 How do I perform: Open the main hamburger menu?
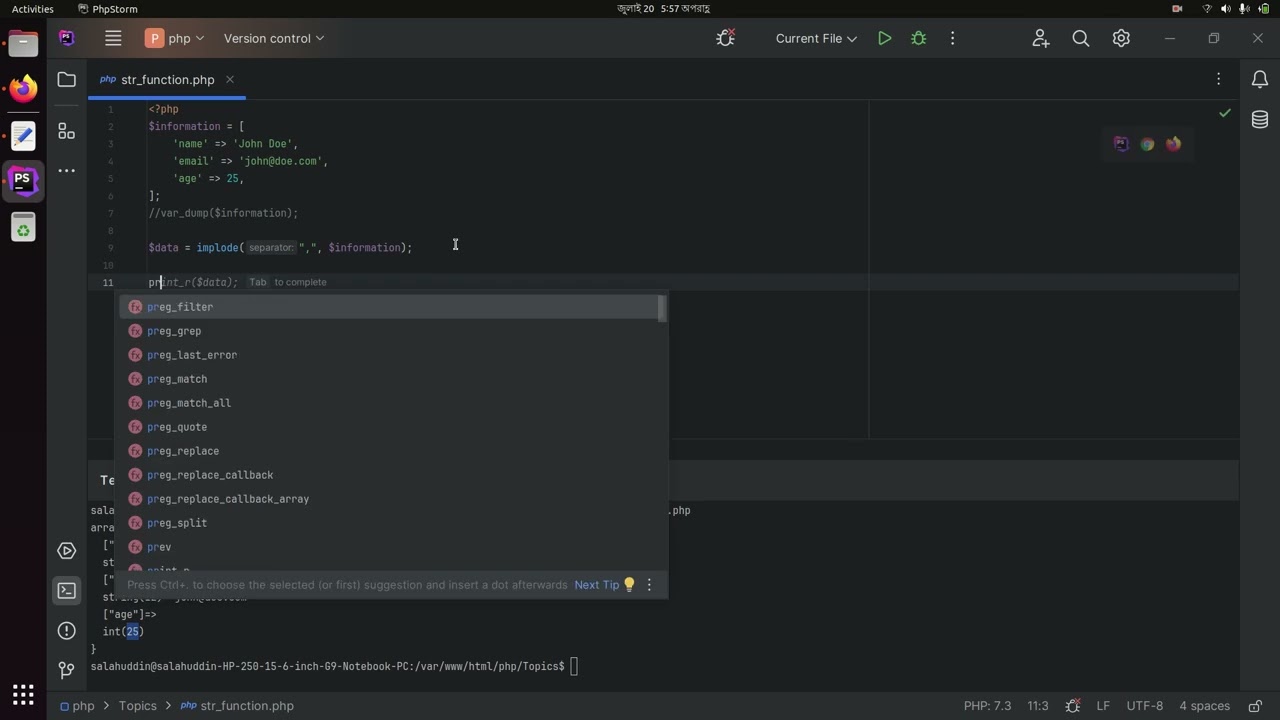[113, 38]
